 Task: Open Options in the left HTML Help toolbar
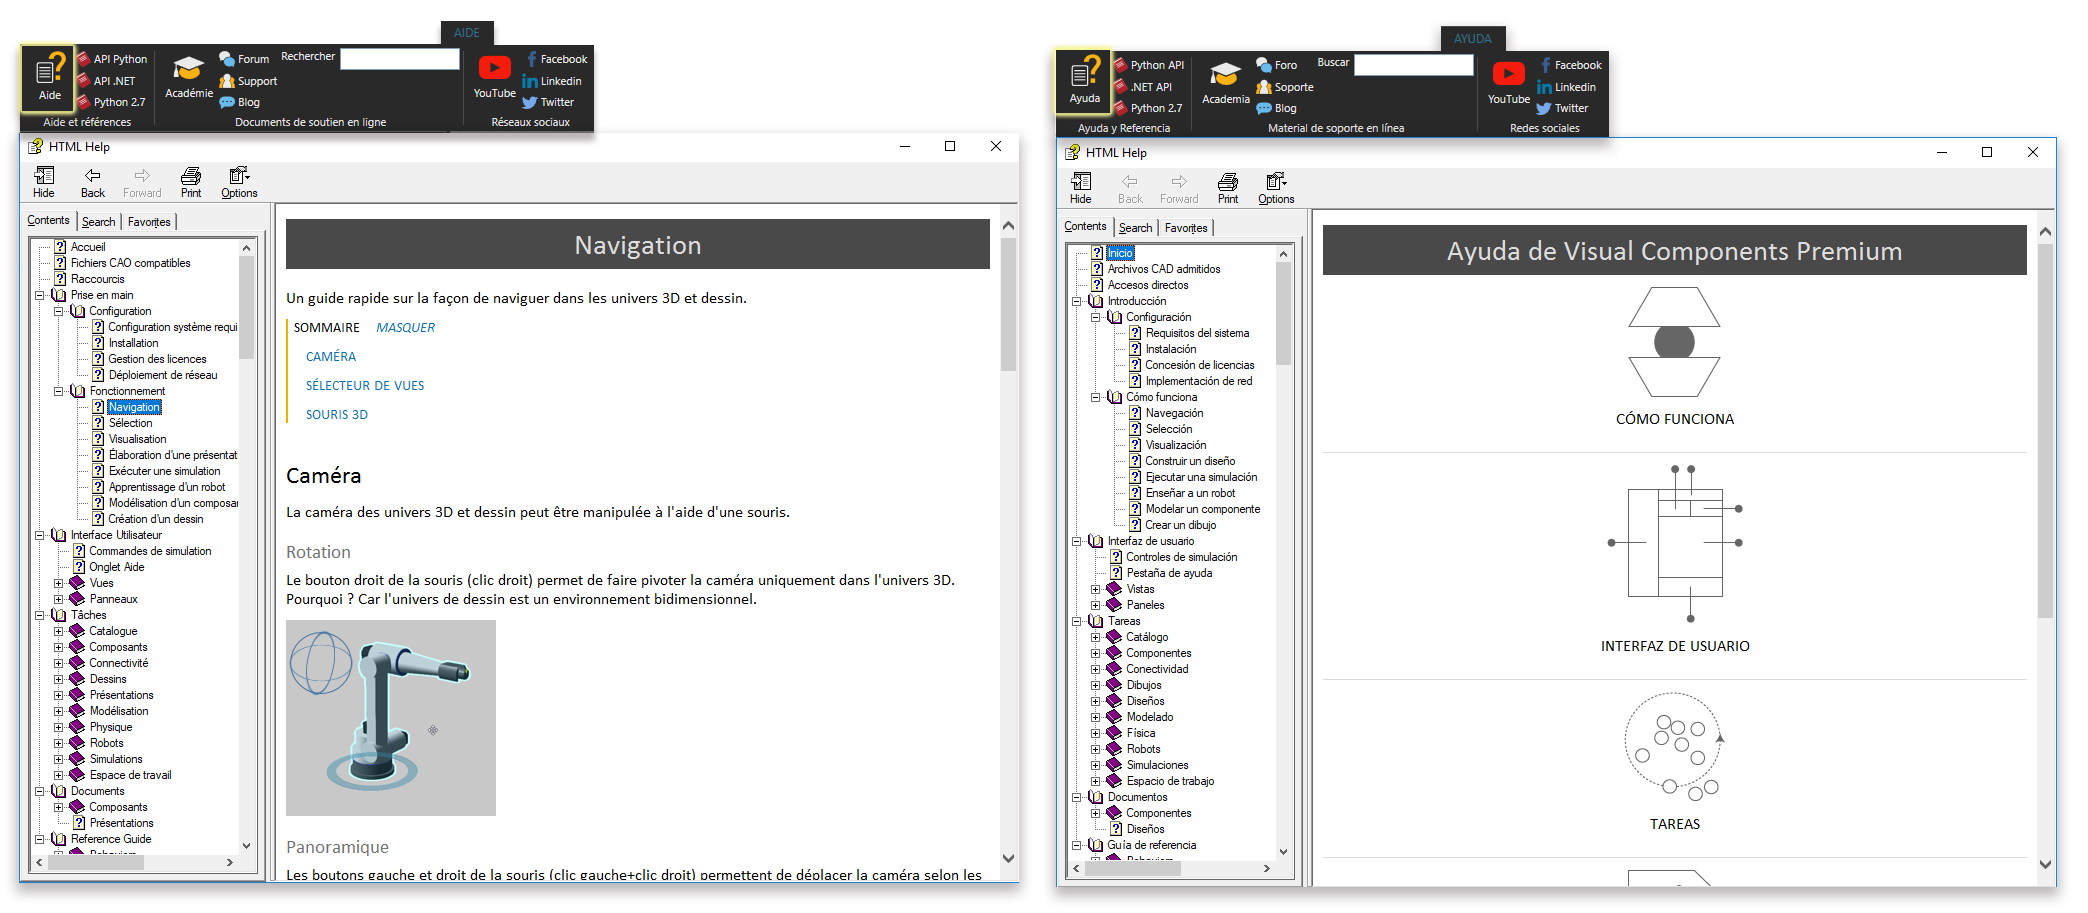239,182
